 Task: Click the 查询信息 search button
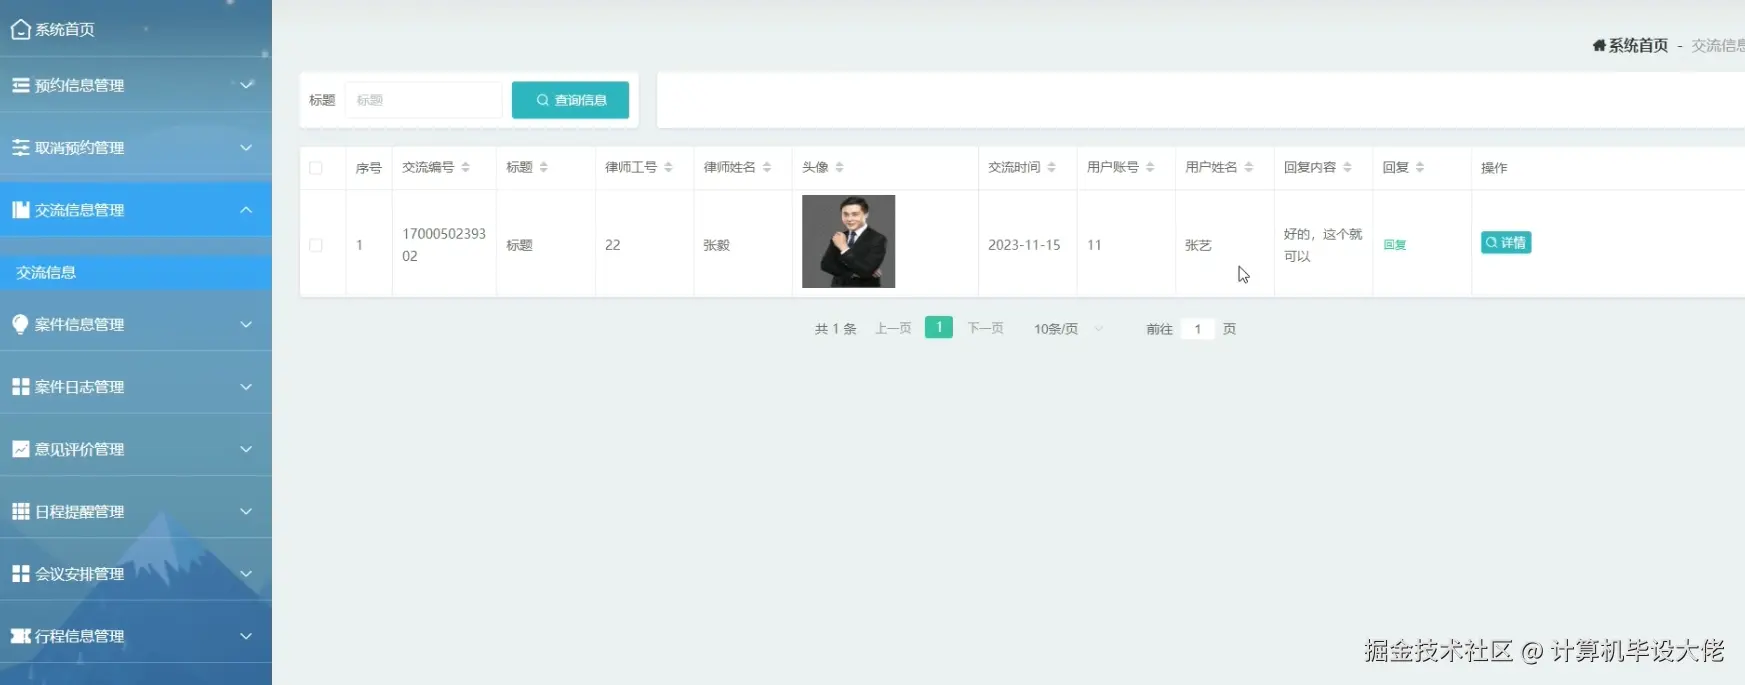pos(570,100)
